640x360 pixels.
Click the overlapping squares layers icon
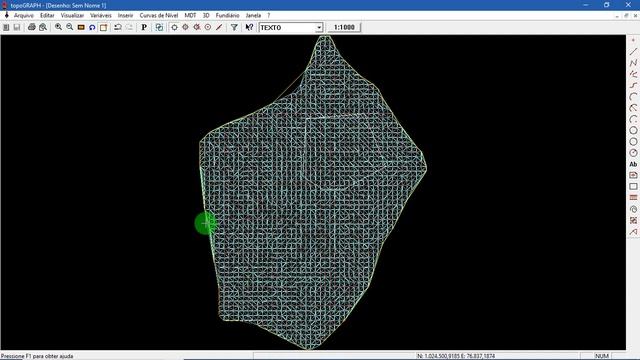[x=159, y=27]
